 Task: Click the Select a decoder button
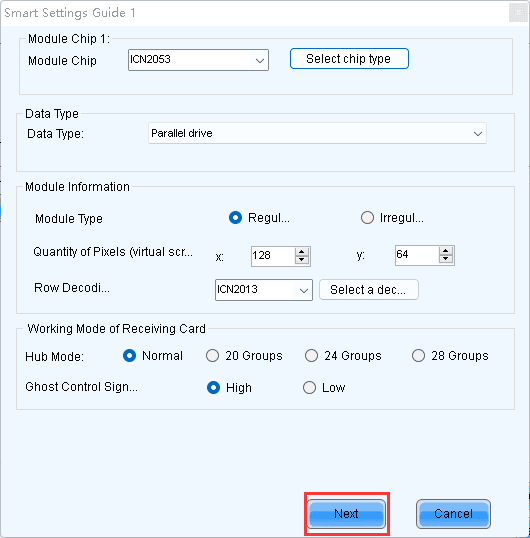coord(369,290)
